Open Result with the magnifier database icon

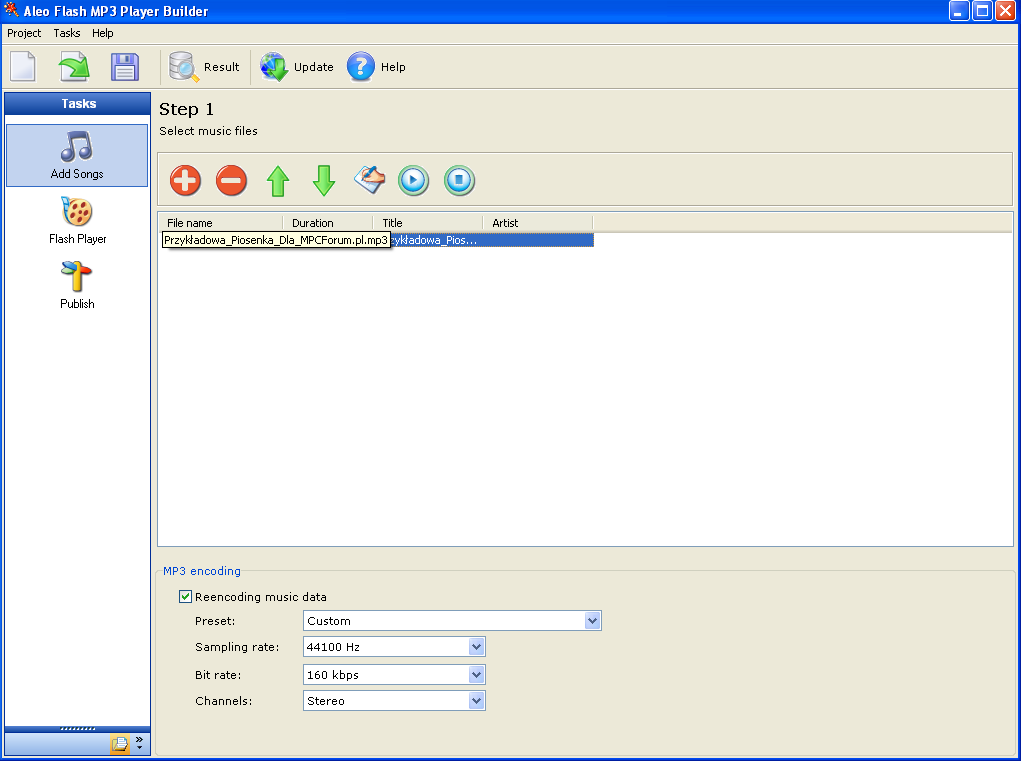(x=204, y=66)
